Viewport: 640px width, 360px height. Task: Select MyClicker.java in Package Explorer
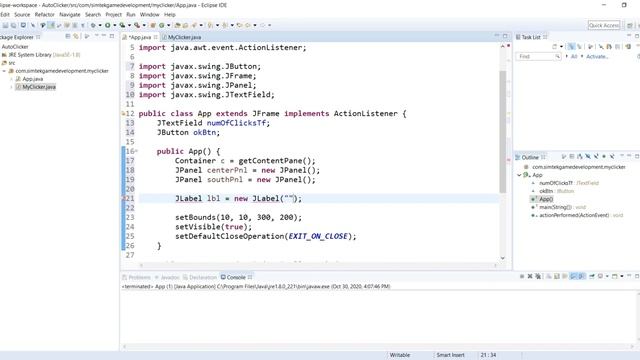pyautogui.click(x=39, y=87)
